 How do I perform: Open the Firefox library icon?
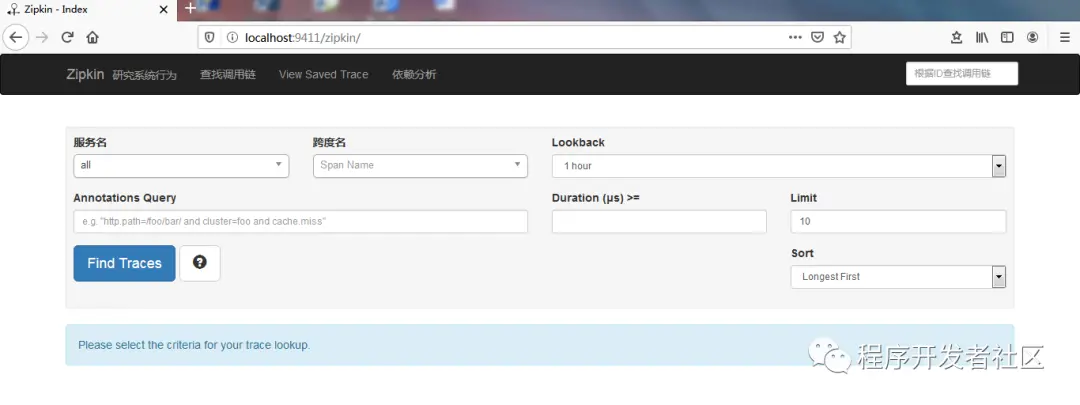click(982, 37)
